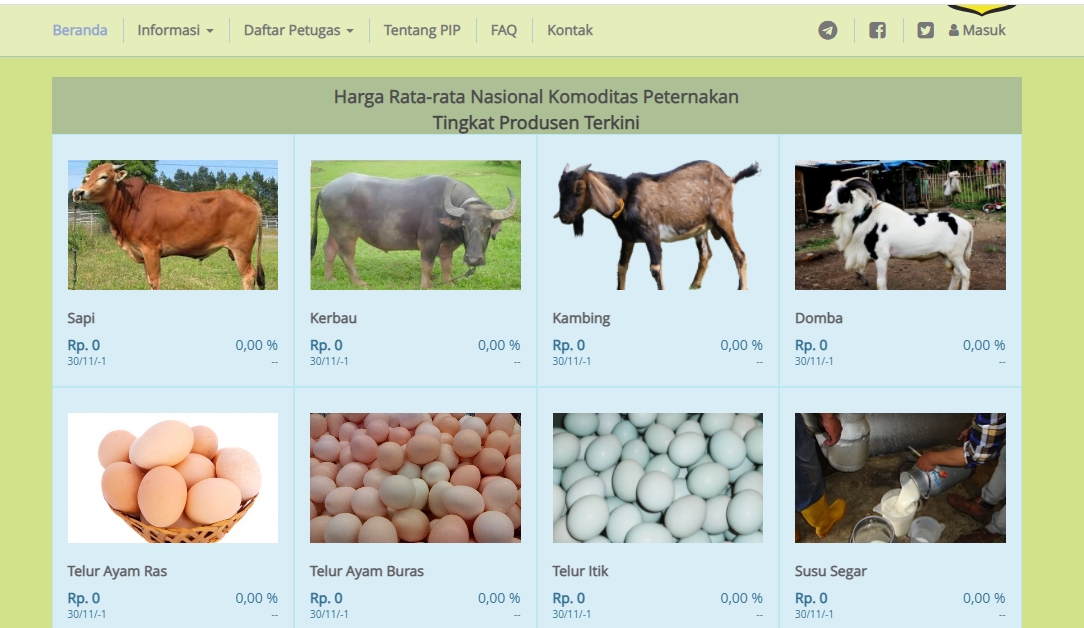Click the Susu Segar commodity label
The image size is (1084, 628).
[x=830, y=571]
